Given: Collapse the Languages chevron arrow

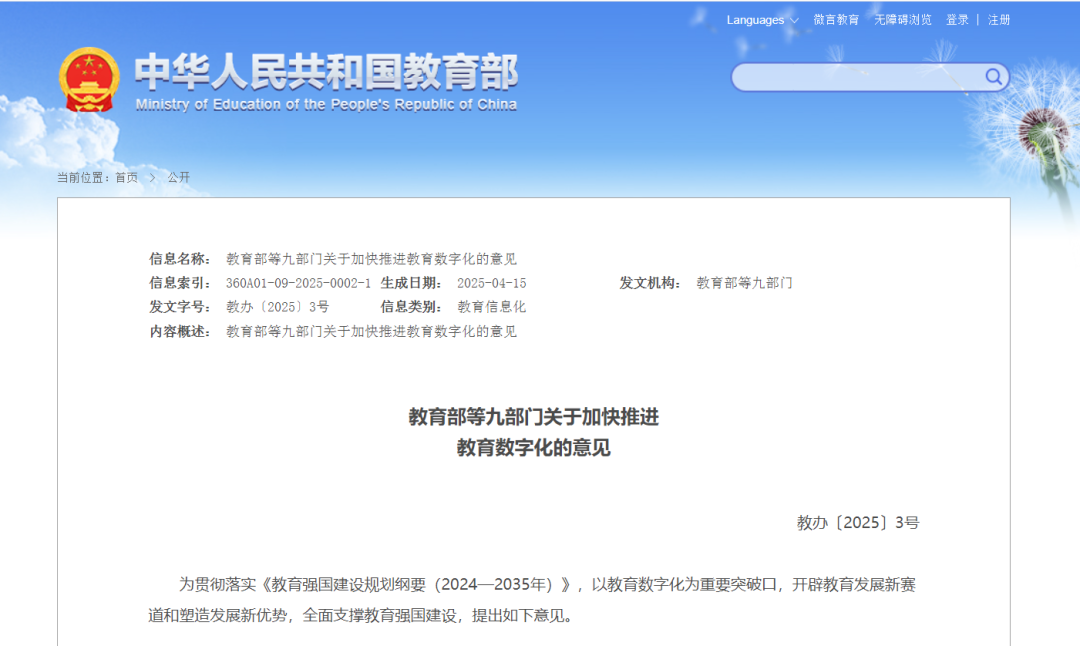Looking at the screenshot, I should click(x=794, y=20).
